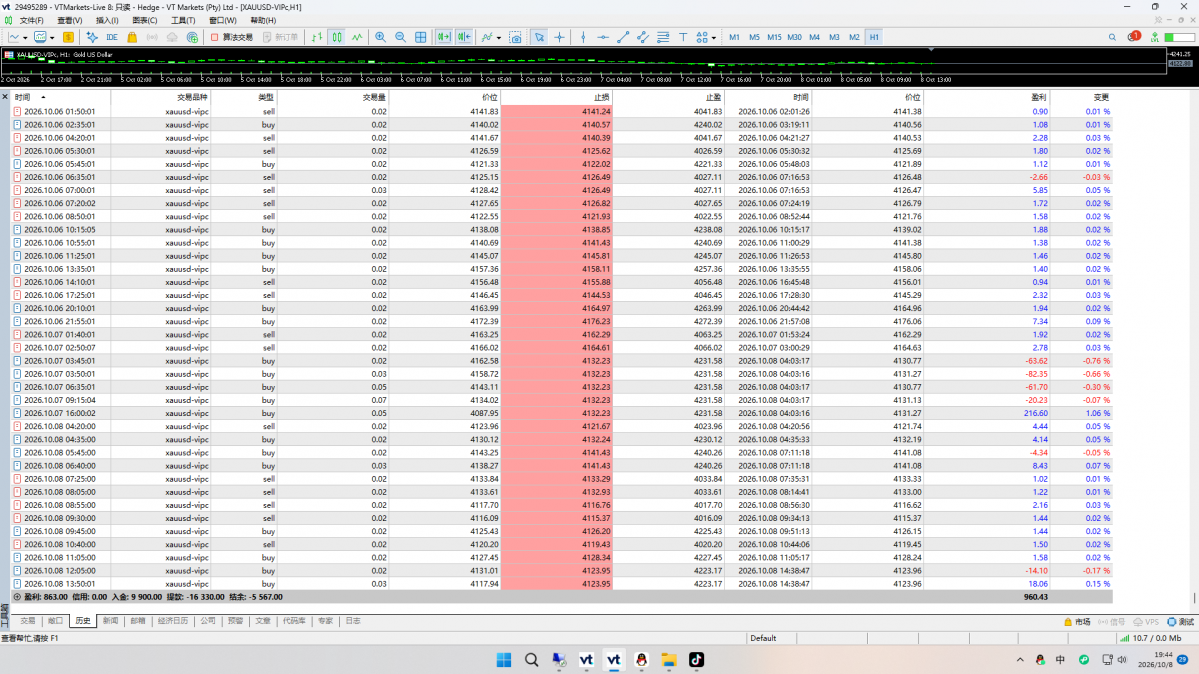Open the 图表(C) menu
1199x674 pixels.
(145, 21)
